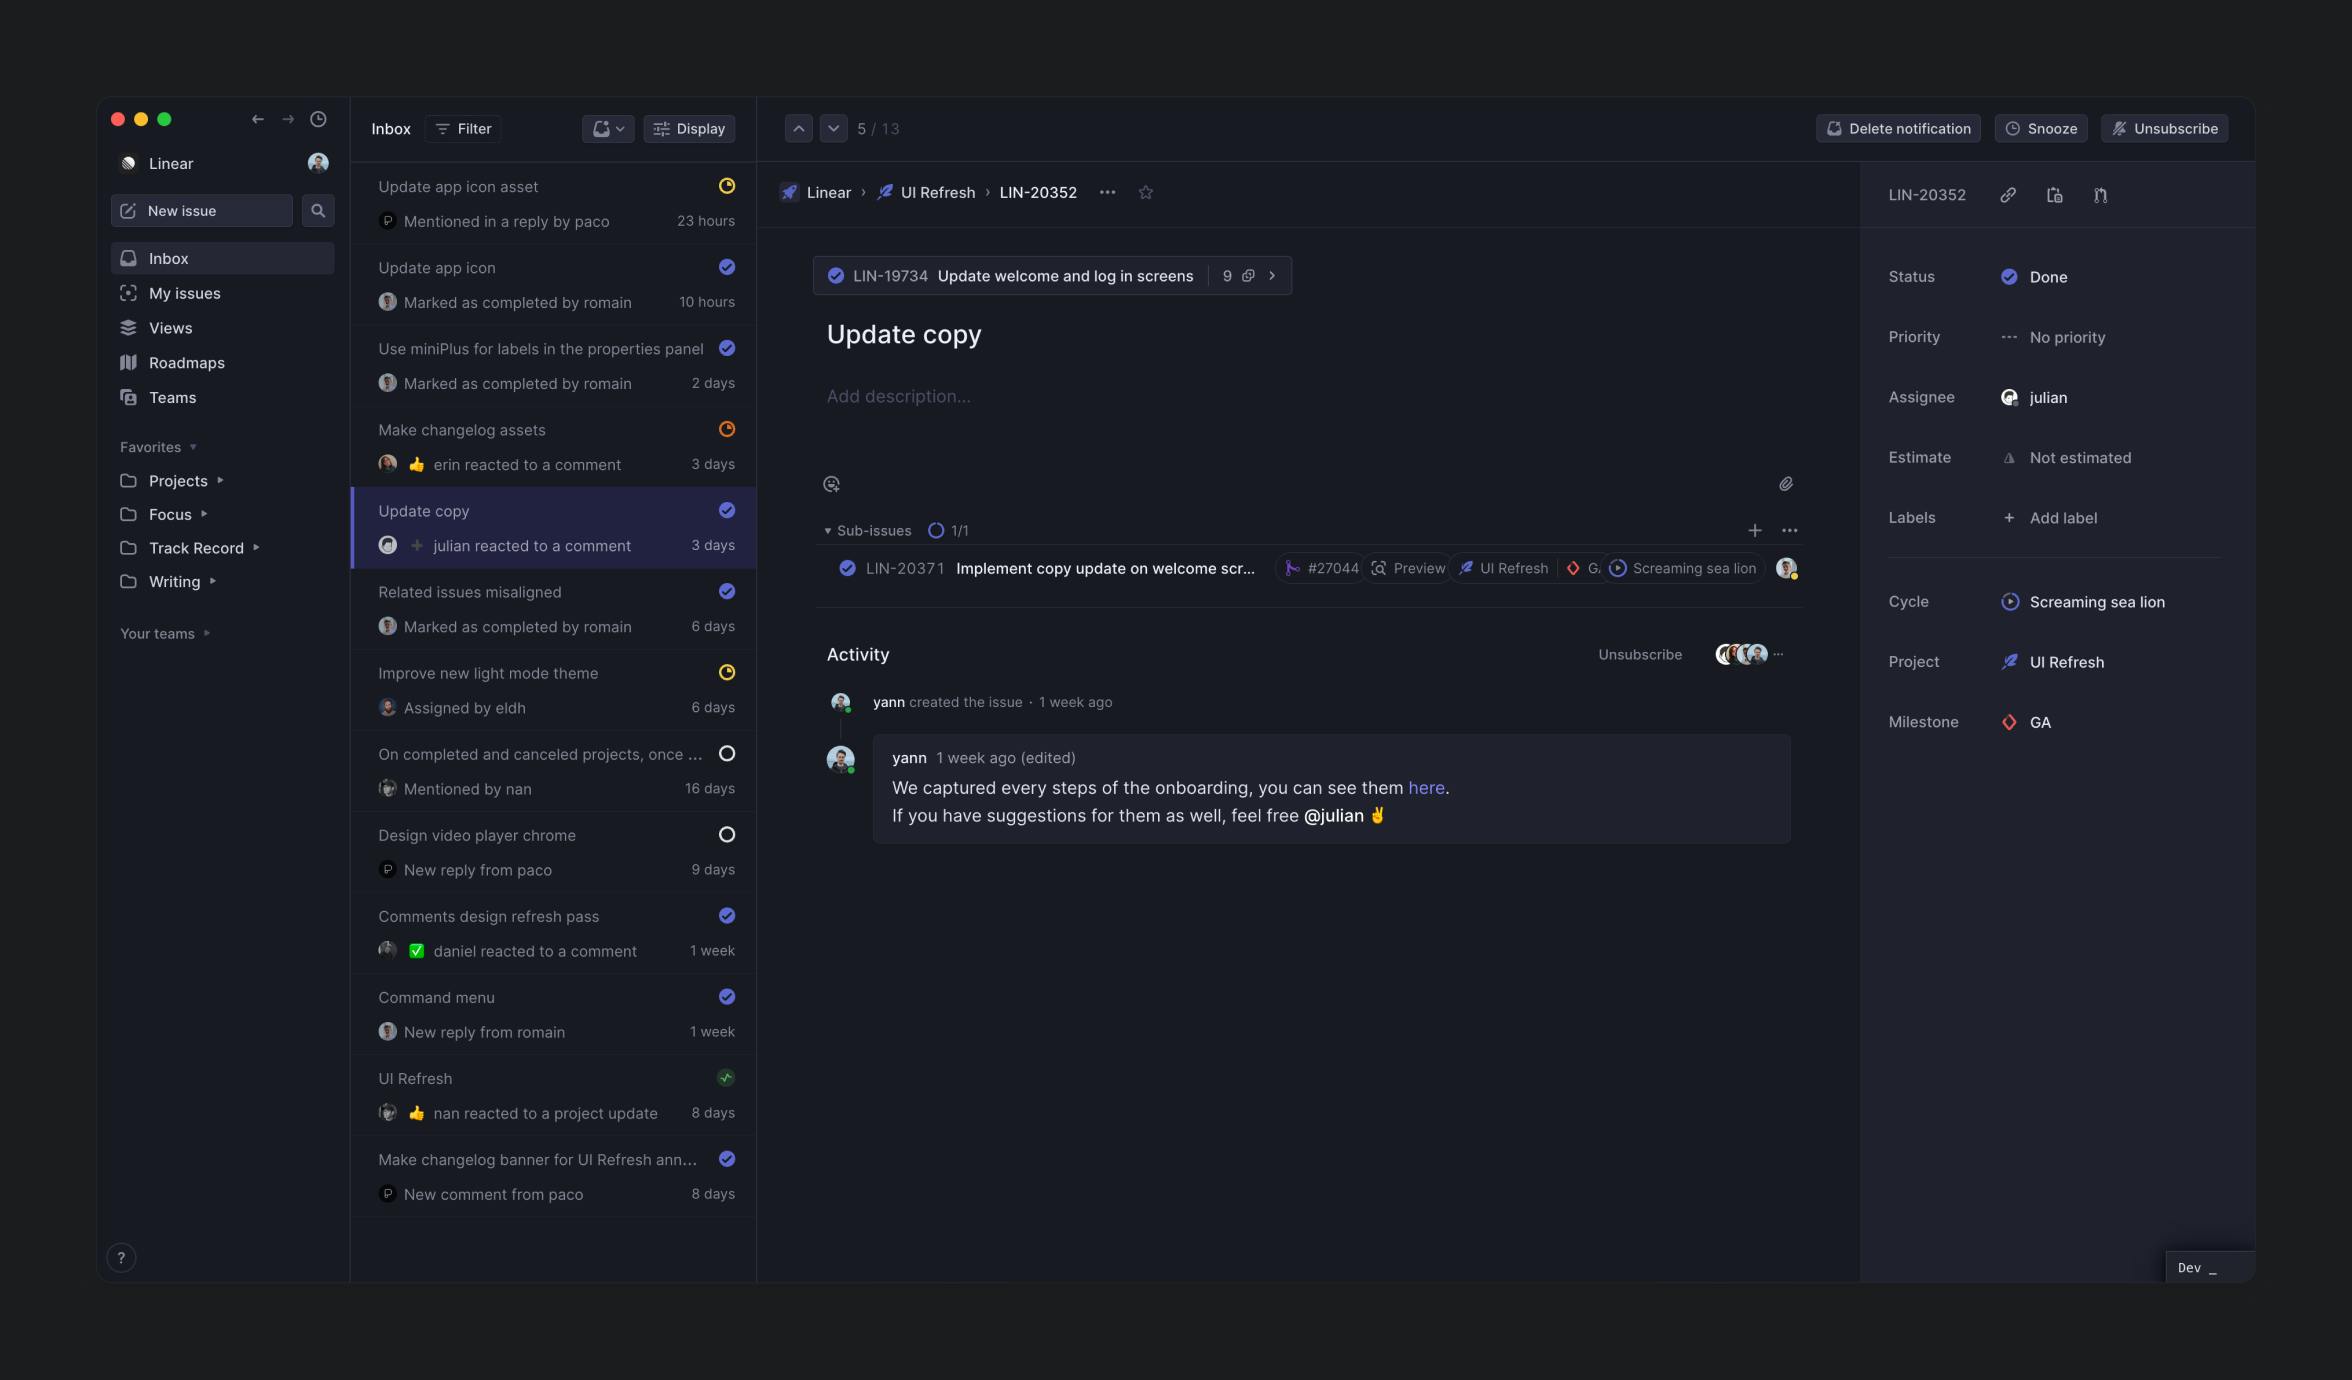Screen dimensions: 2352x1380
Task: Click yann's avatar beside the comment
Action: 840,759
